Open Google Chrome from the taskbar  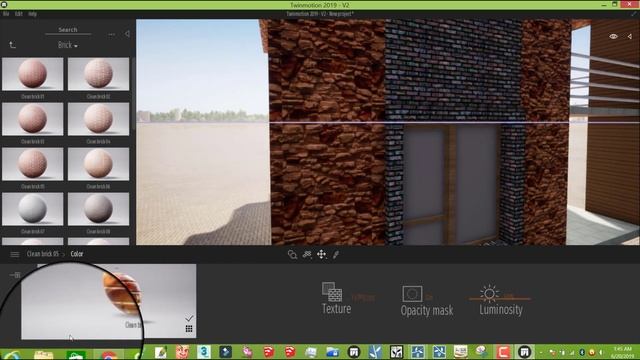108,354
